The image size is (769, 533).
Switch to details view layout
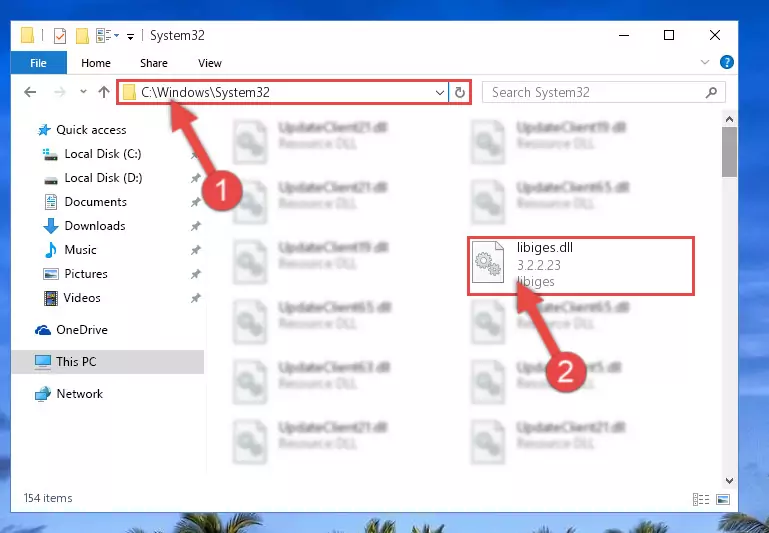click(701, 500)
